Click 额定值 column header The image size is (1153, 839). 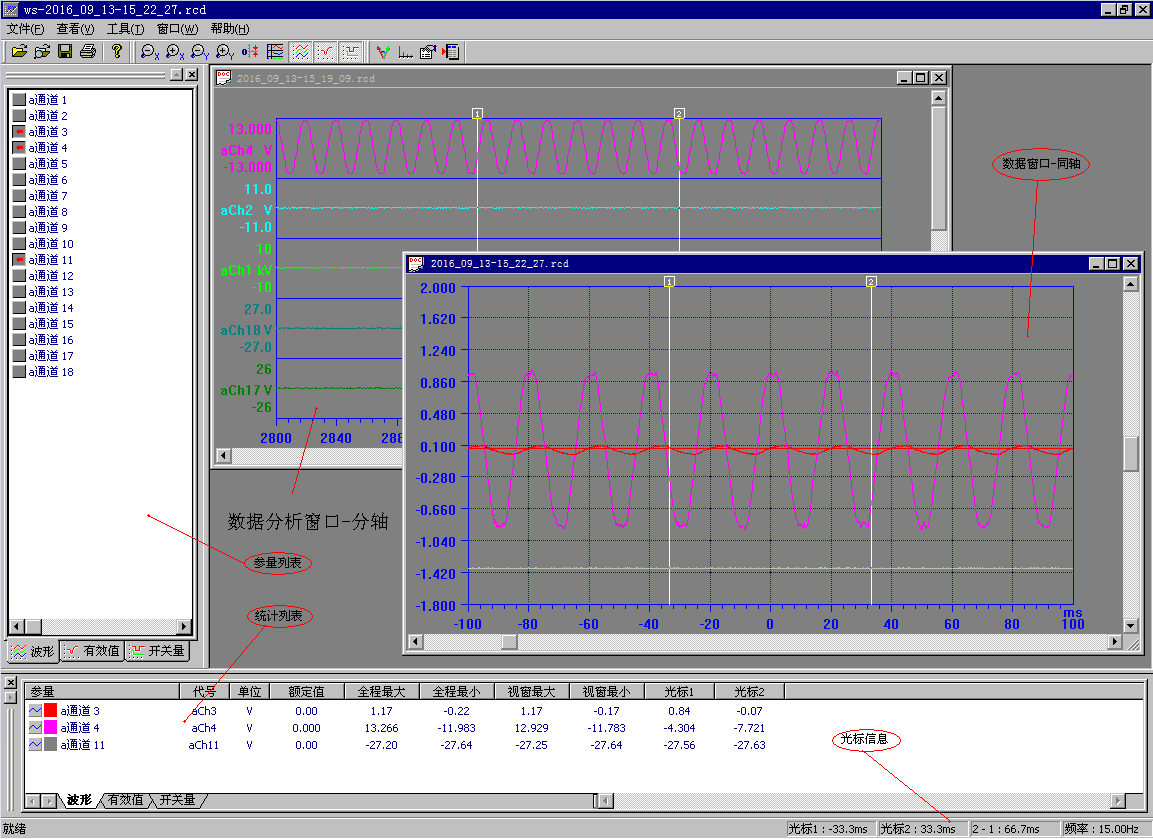[x=307, y=691]
